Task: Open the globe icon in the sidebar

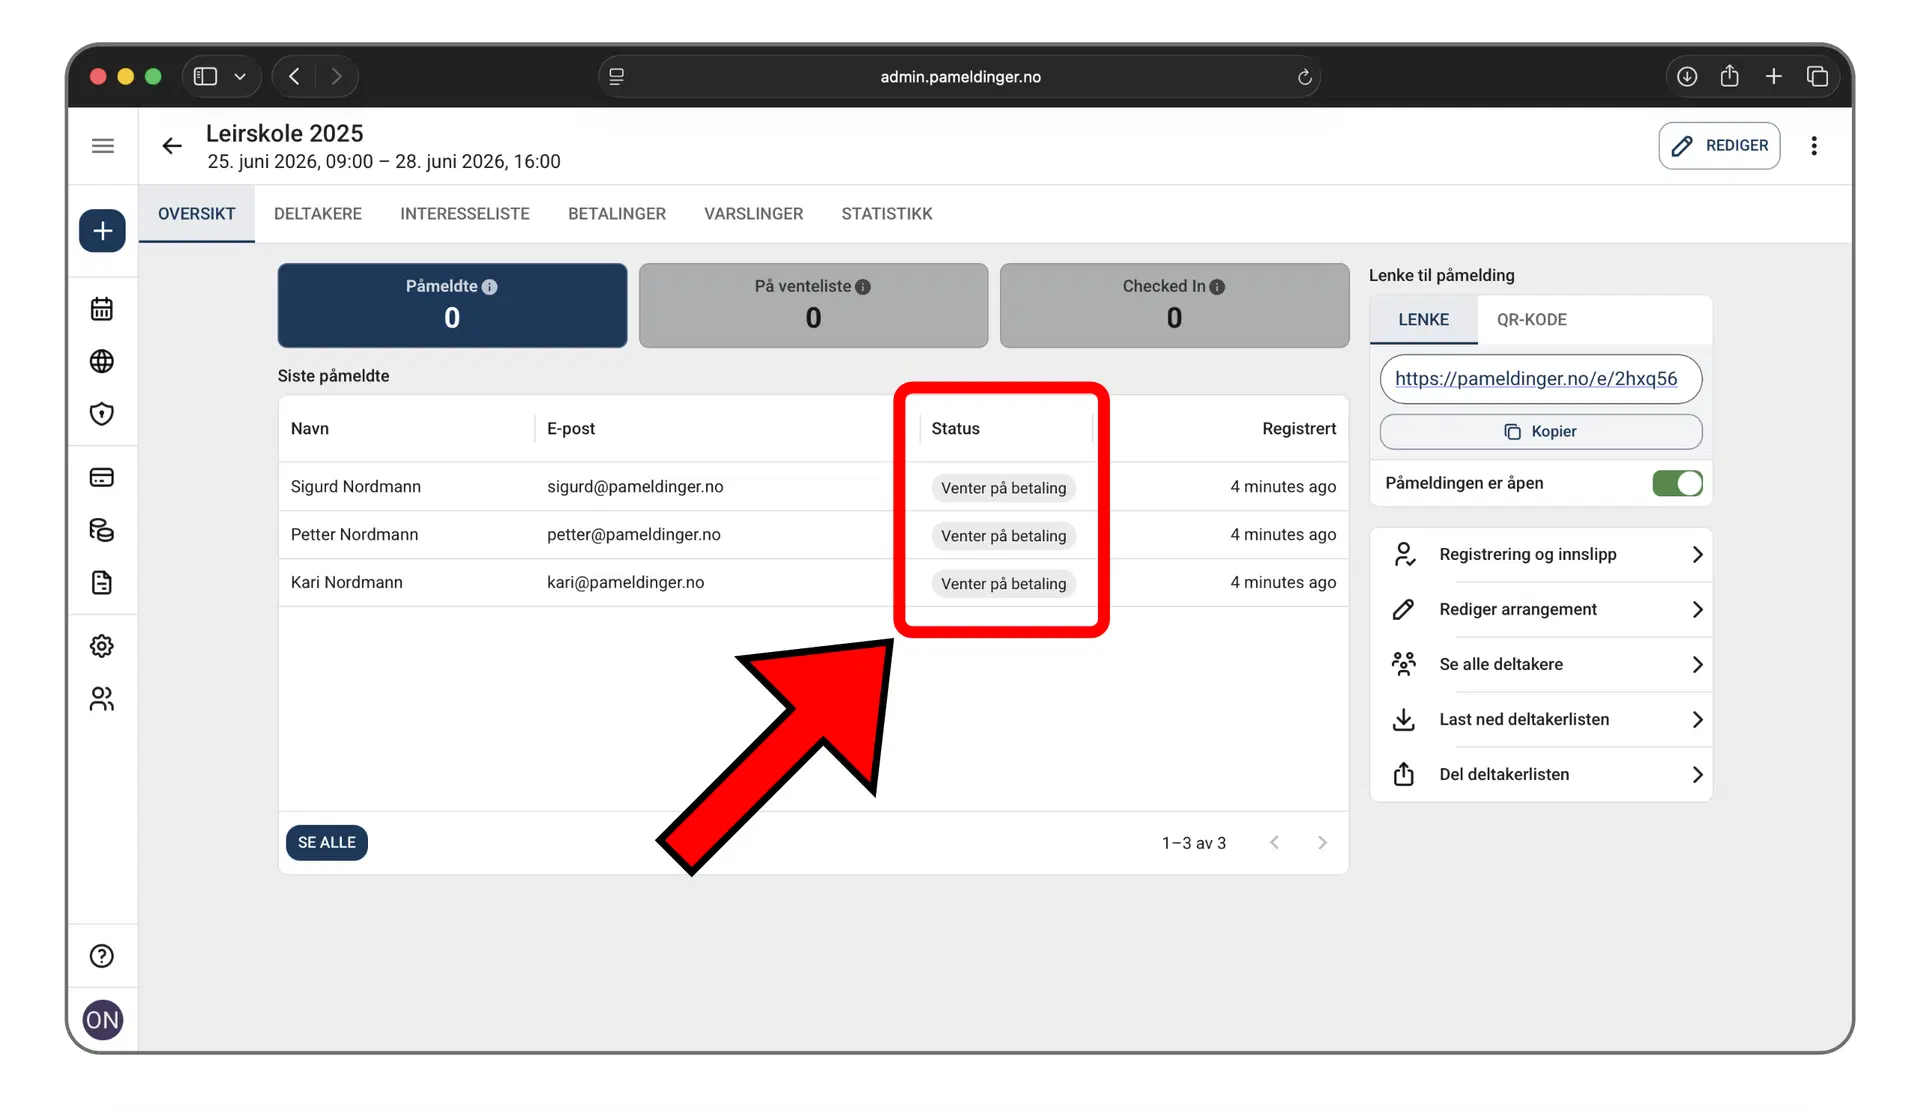Action: pyautogui.click(x=102, y=361)
